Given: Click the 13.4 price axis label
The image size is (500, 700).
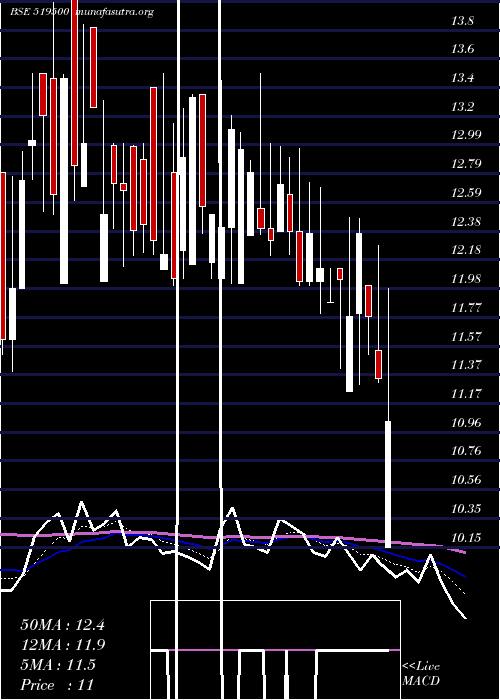Looking at the screenshot, I should tap(462, 78).
